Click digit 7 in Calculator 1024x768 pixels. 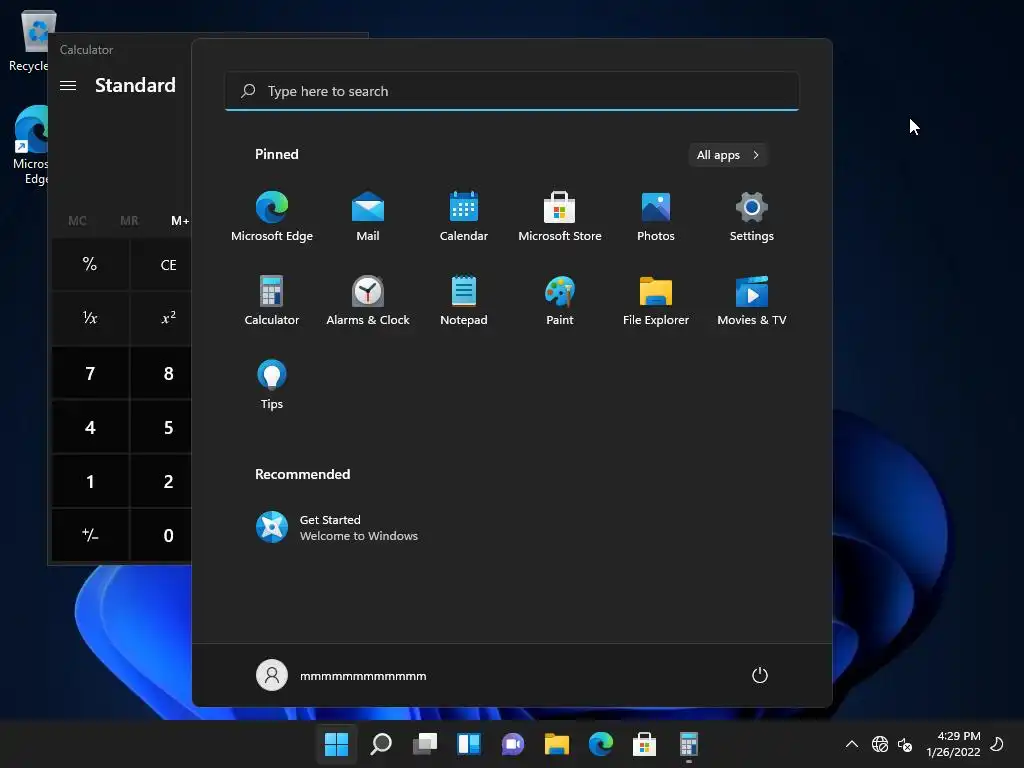(90, 373)
